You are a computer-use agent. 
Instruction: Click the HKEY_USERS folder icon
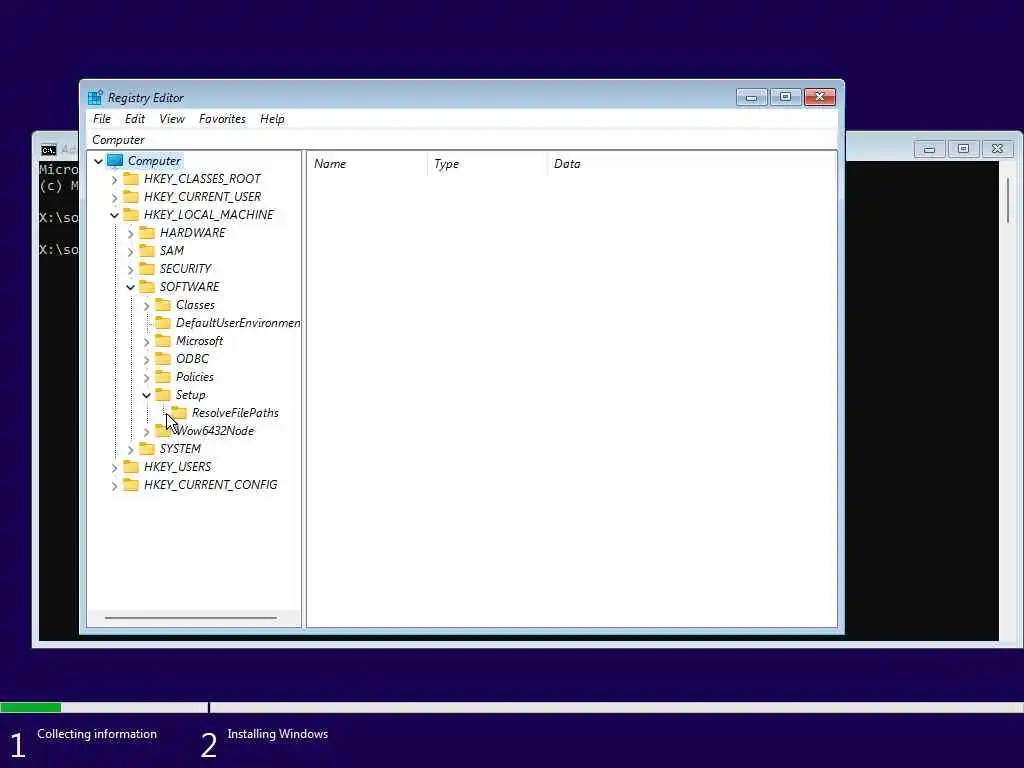[131, 467]
